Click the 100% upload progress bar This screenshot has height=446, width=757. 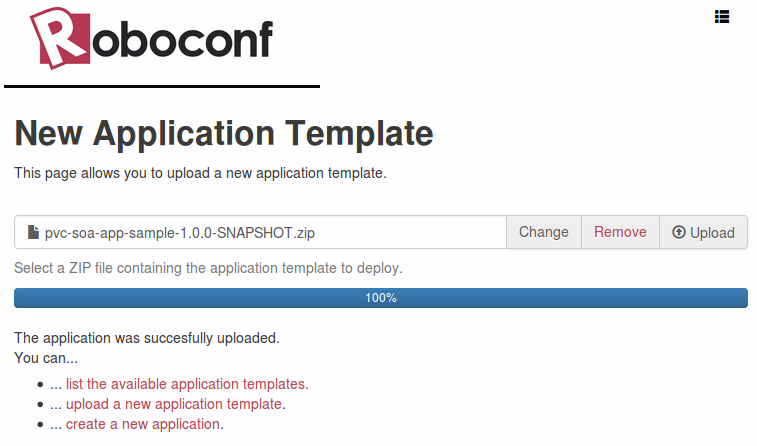coord(381,298)
